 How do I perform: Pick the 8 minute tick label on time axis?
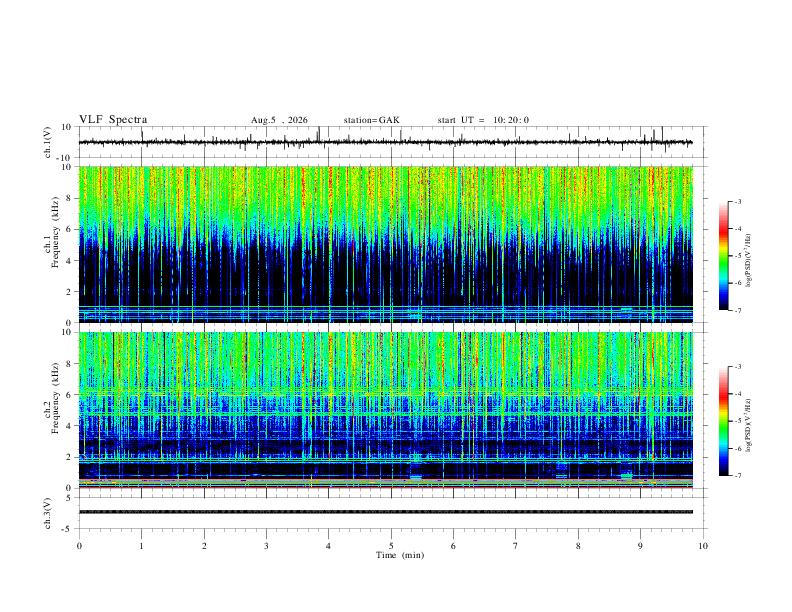pyautogui.click(x=578, y=546)
